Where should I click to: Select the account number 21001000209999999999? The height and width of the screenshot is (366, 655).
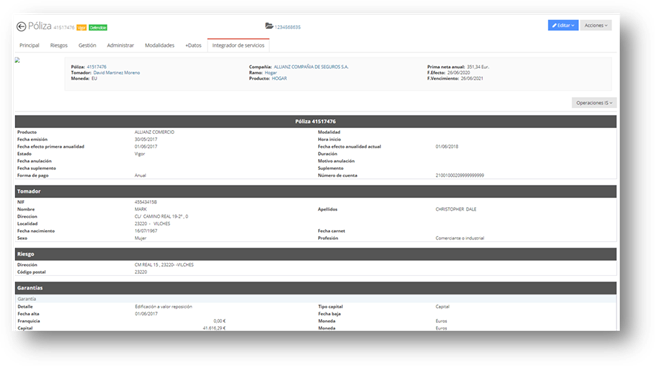pyautogui.click(x=460, y=175)
